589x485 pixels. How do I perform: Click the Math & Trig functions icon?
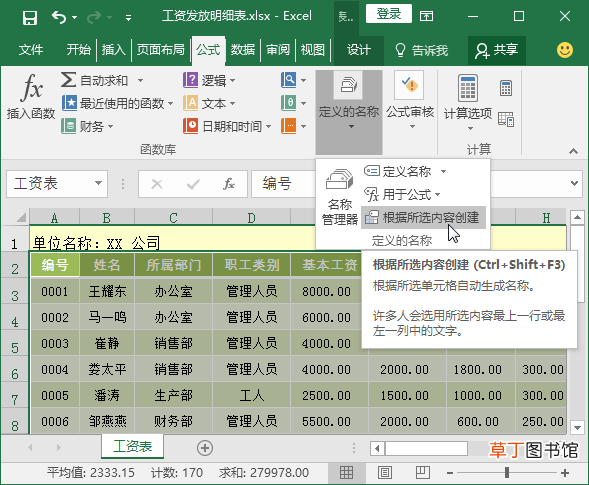click(x=288, y=103)
